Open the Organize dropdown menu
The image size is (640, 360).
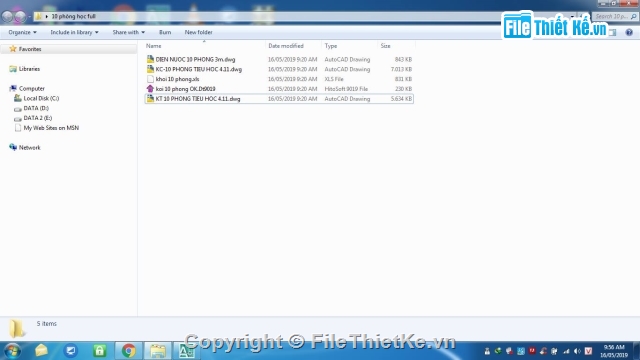pyautogui.click(x=22, y=32)
